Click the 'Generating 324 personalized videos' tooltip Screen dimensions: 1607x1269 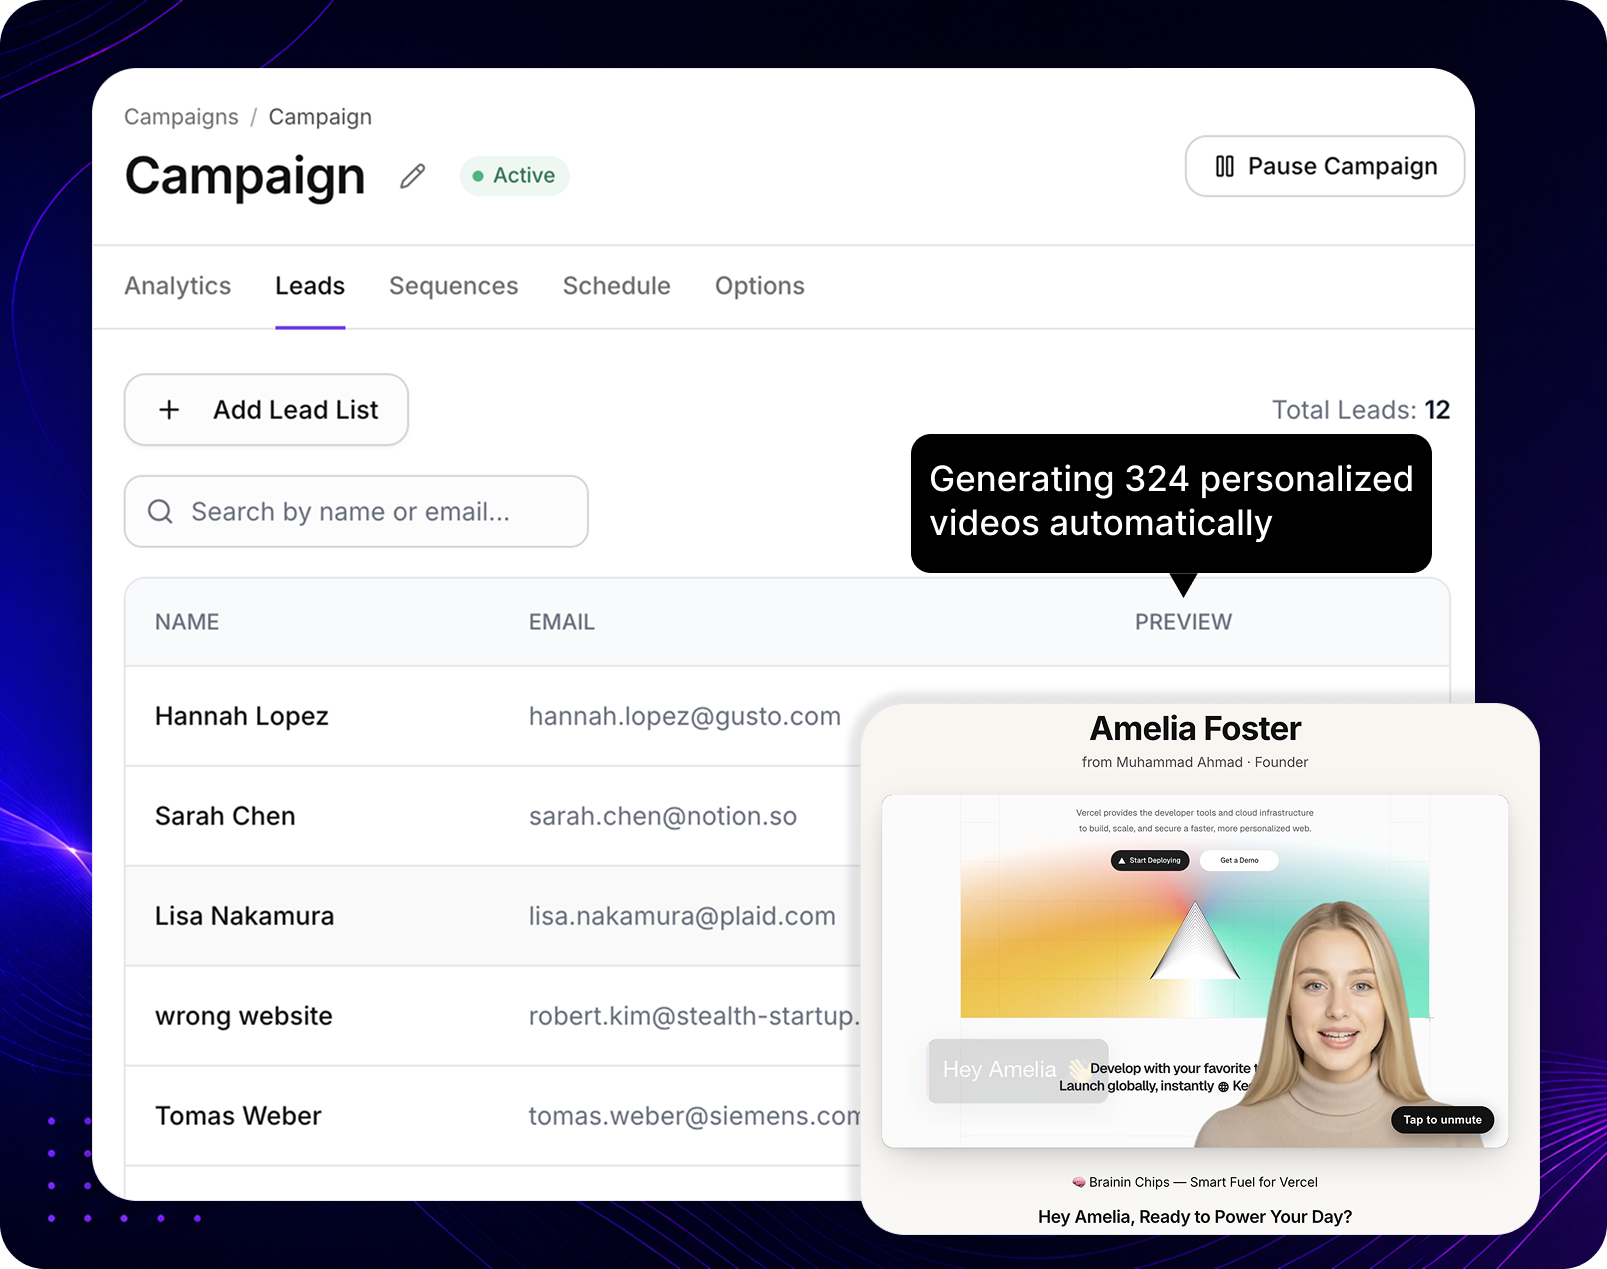tap(1171, 503)
